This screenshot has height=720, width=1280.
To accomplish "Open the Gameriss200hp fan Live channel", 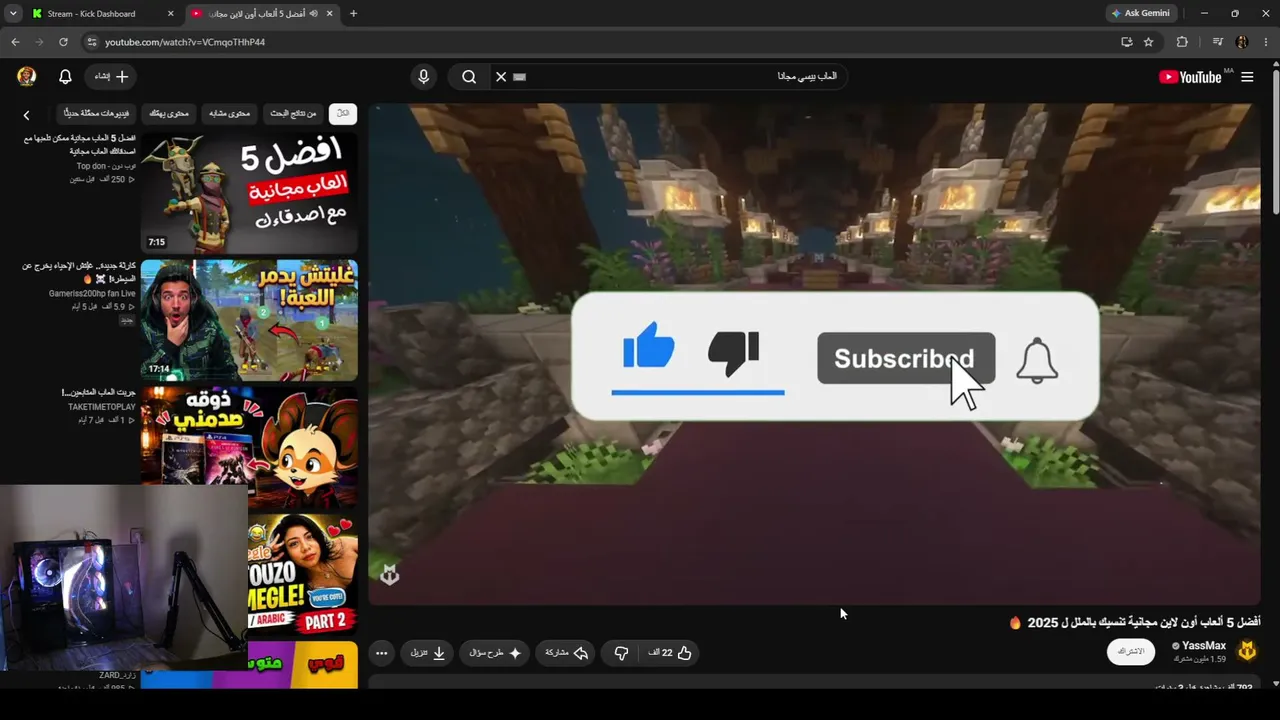I will pyautogui.click(x=92, y=293).
